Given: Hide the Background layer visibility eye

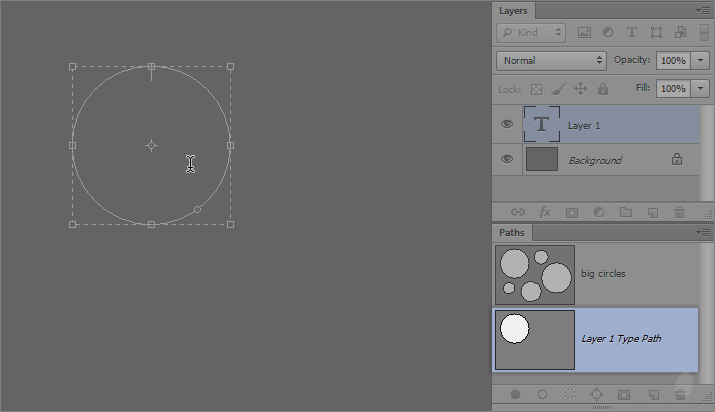Looking at the screenshot, I should point(507,159).
